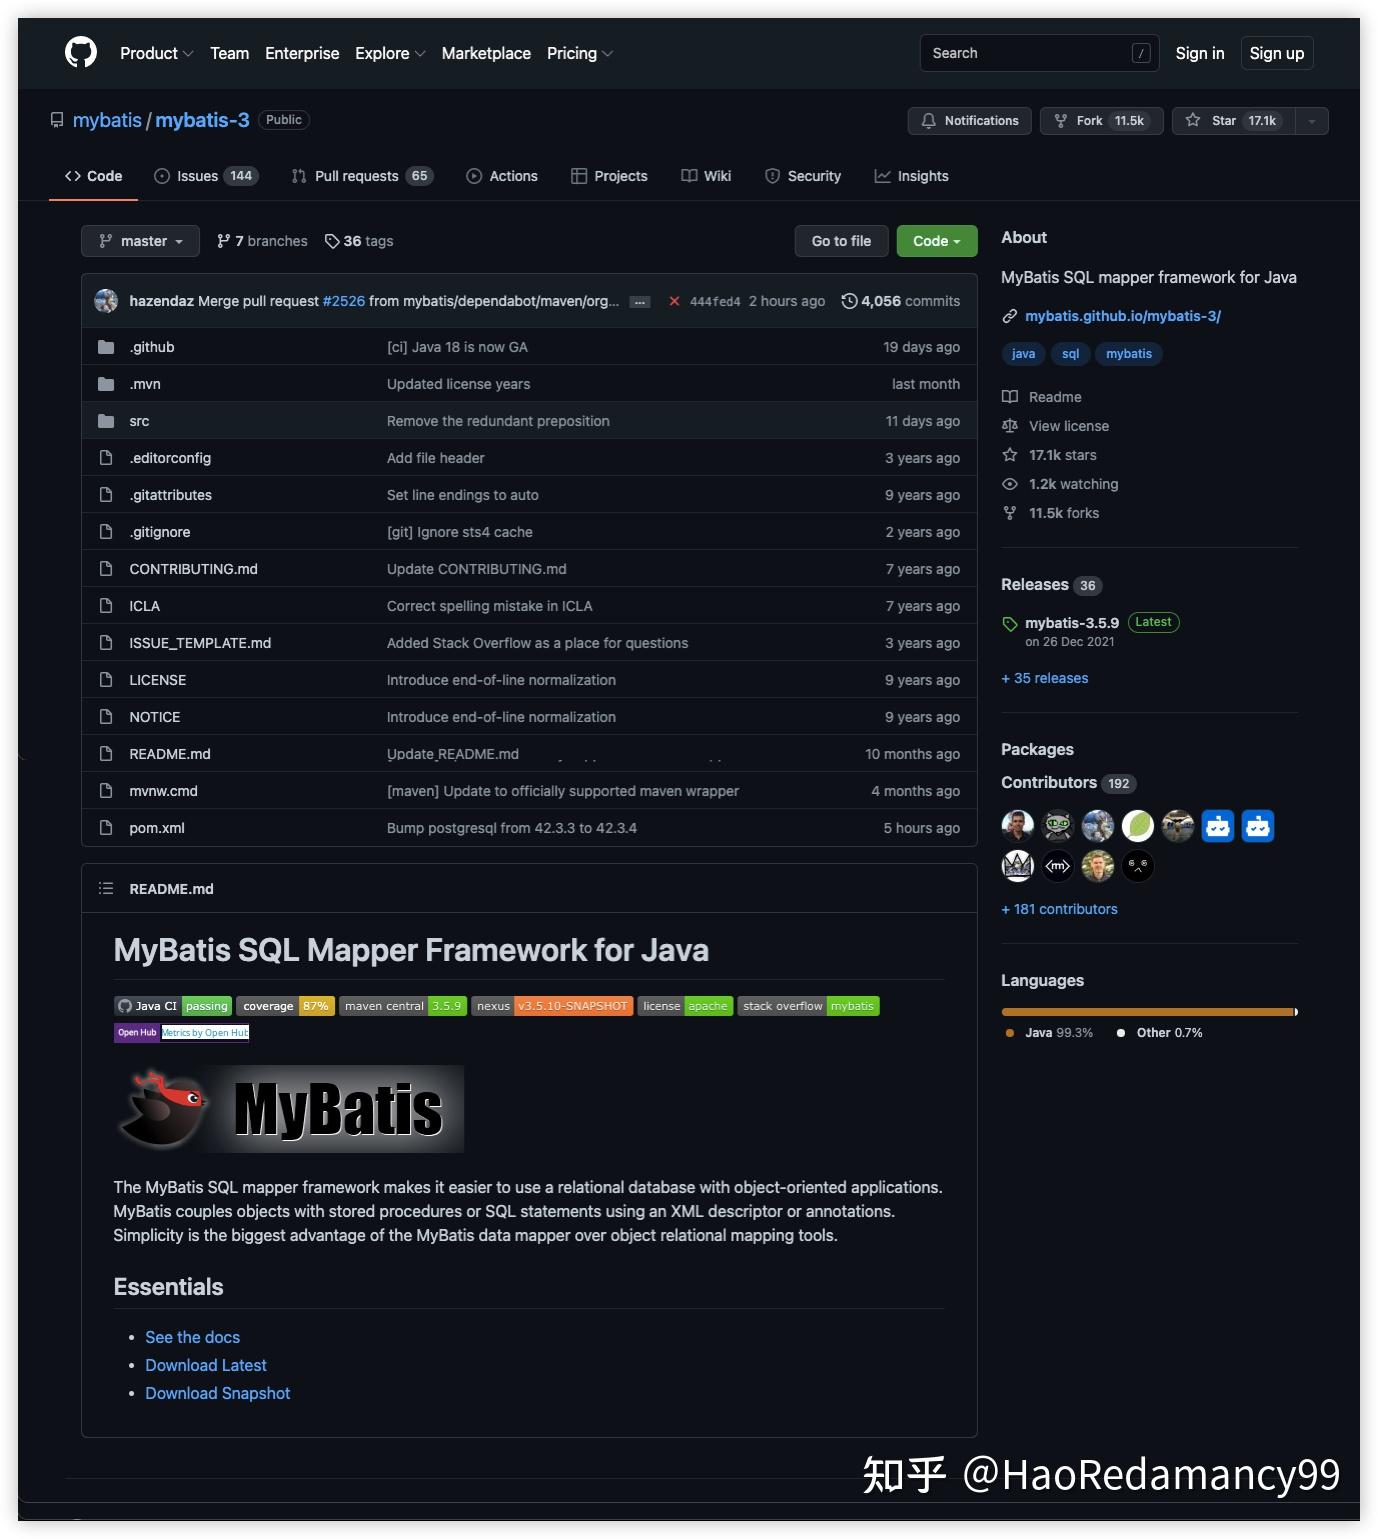The image size is (1378, 1539).
Task: Open the Projects tab
Action: 609,176
